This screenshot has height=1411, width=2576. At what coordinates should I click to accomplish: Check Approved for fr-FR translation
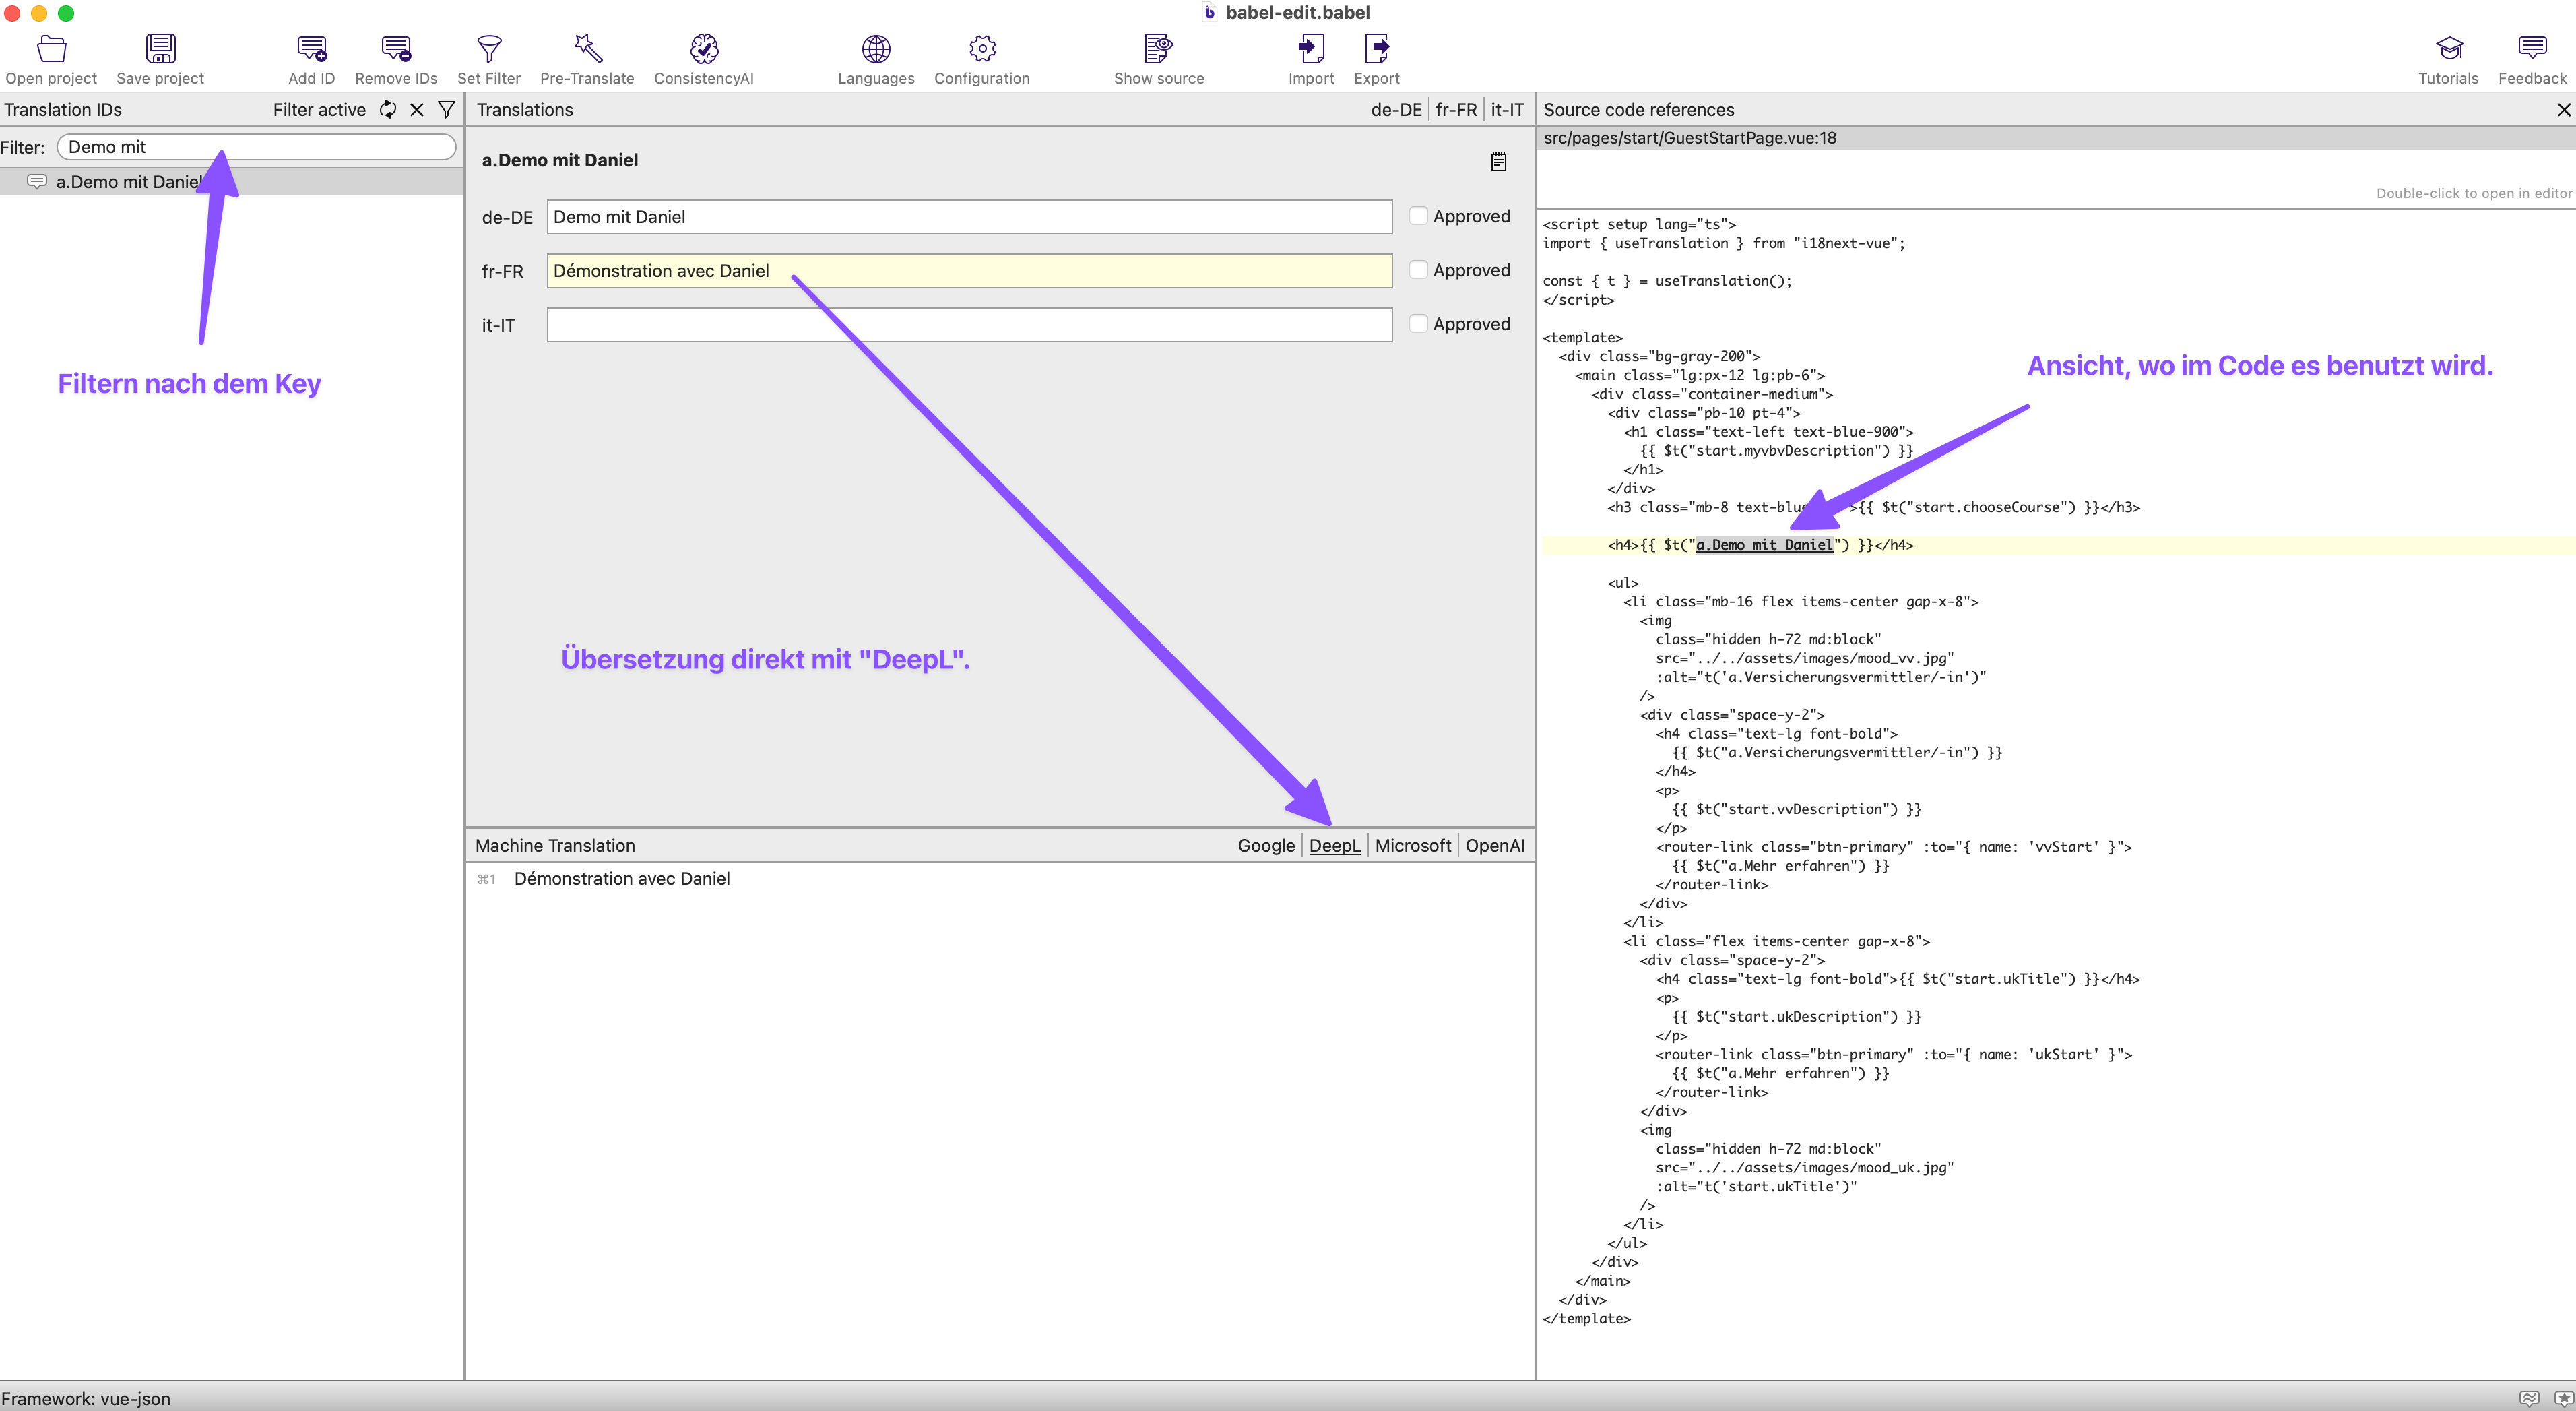click(x=1418, y=270)
